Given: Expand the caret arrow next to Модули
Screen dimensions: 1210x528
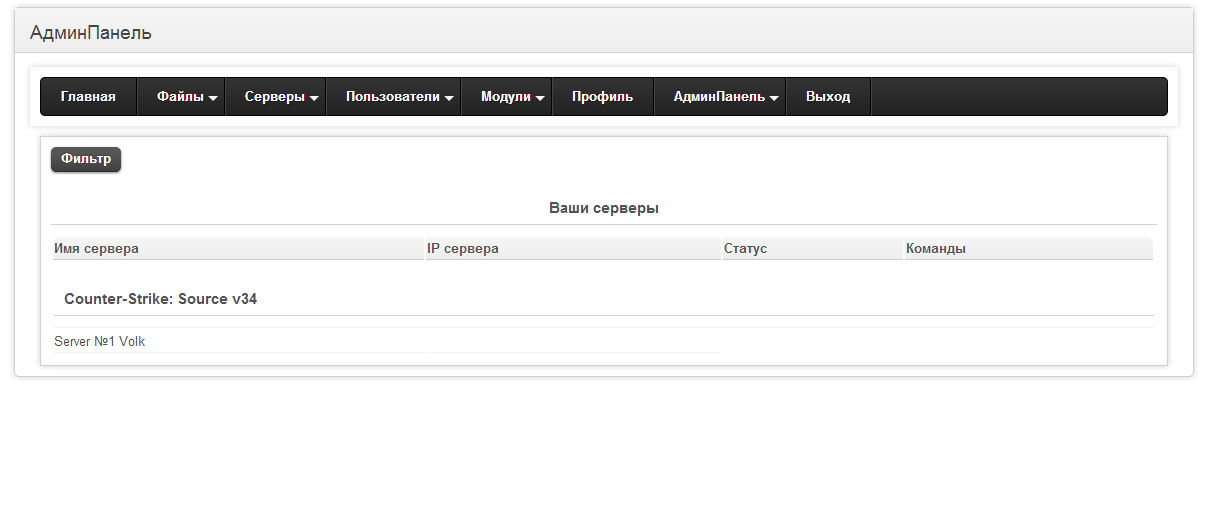Looking at the screenshot, I should tap(540, 98).
